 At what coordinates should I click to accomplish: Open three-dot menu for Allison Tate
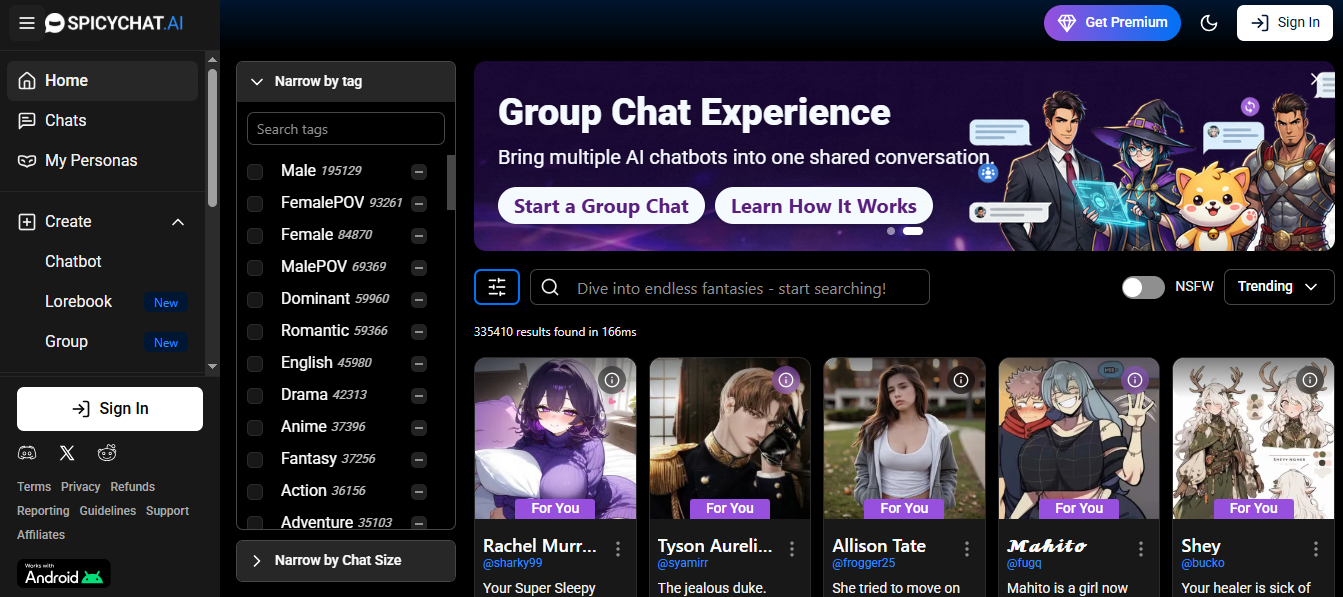[x=967, y=549]
